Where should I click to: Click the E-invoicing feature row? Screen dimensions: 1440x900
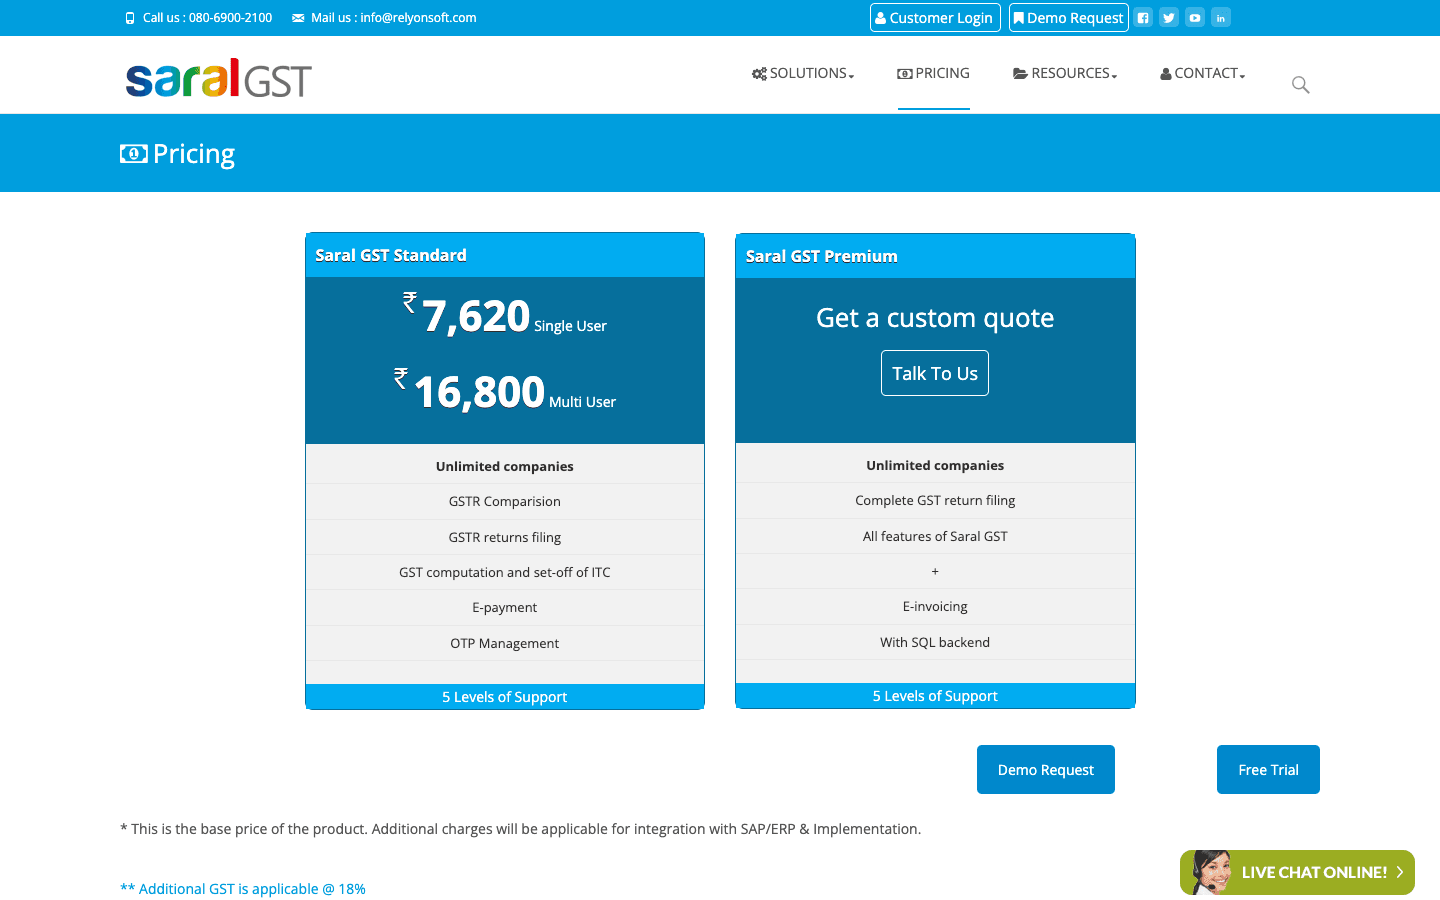935,607
